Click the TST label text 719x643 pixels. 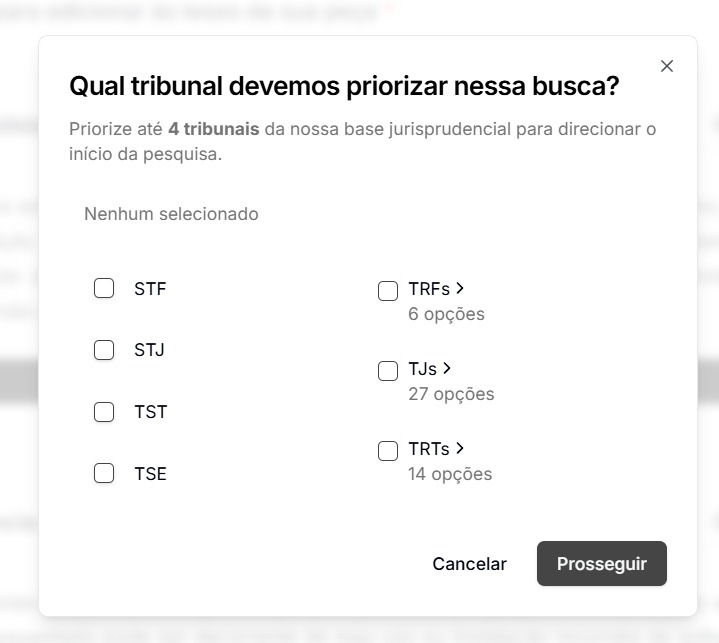point(151,412)
